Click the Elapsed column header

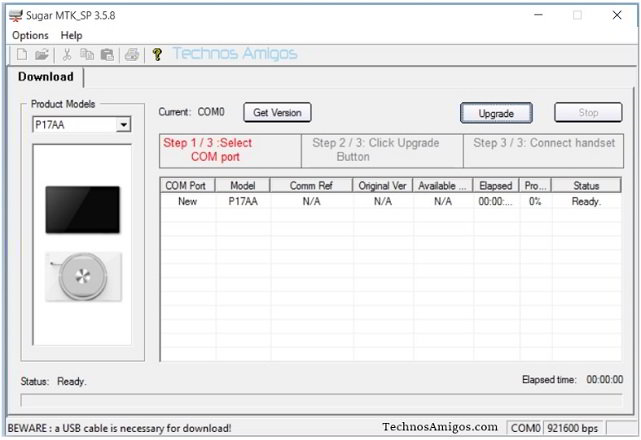pos(496,186)
